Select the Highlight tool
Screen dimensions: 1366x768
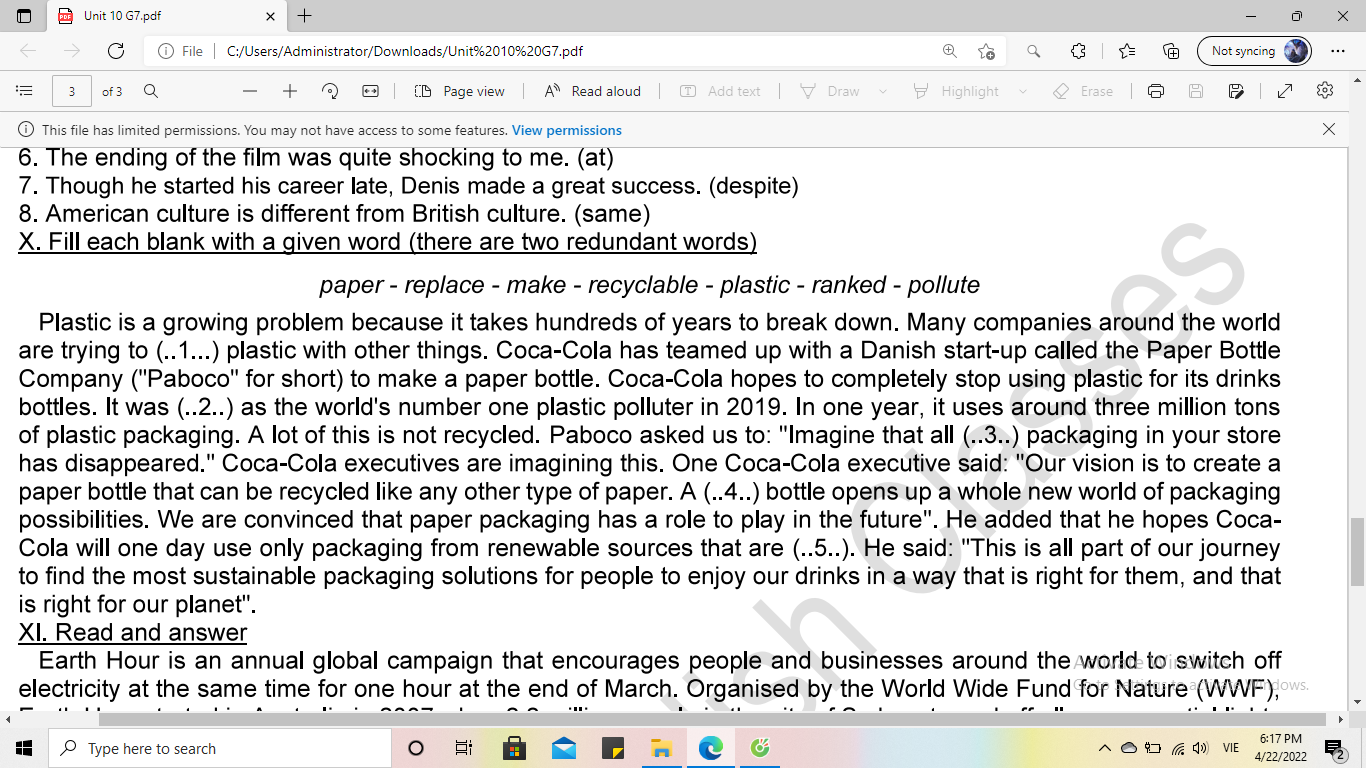click(x=956, y=91)
